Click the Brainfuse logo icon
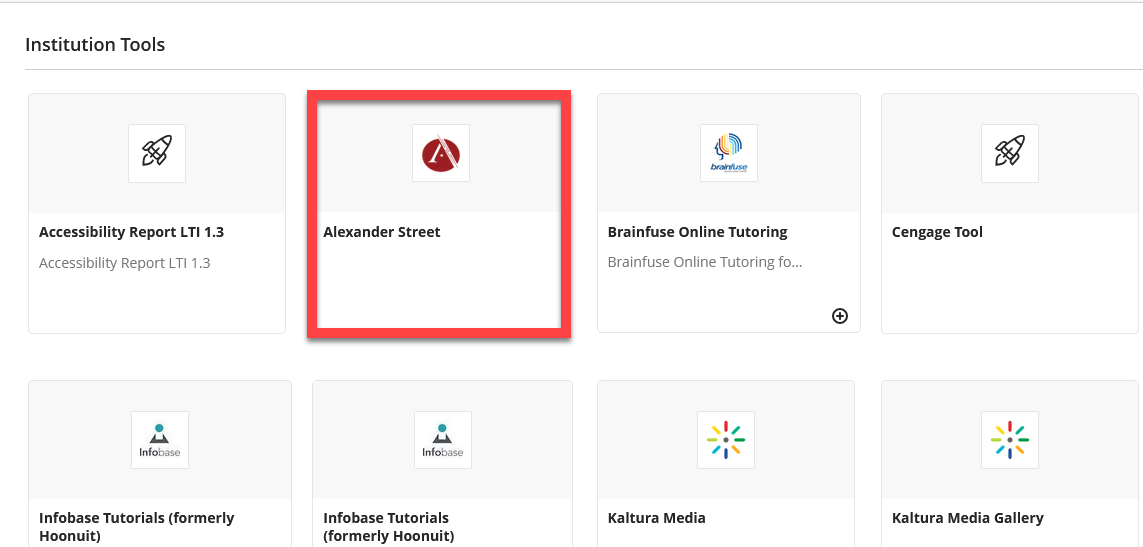This screenshot has width=1143, height=547. 729,153
